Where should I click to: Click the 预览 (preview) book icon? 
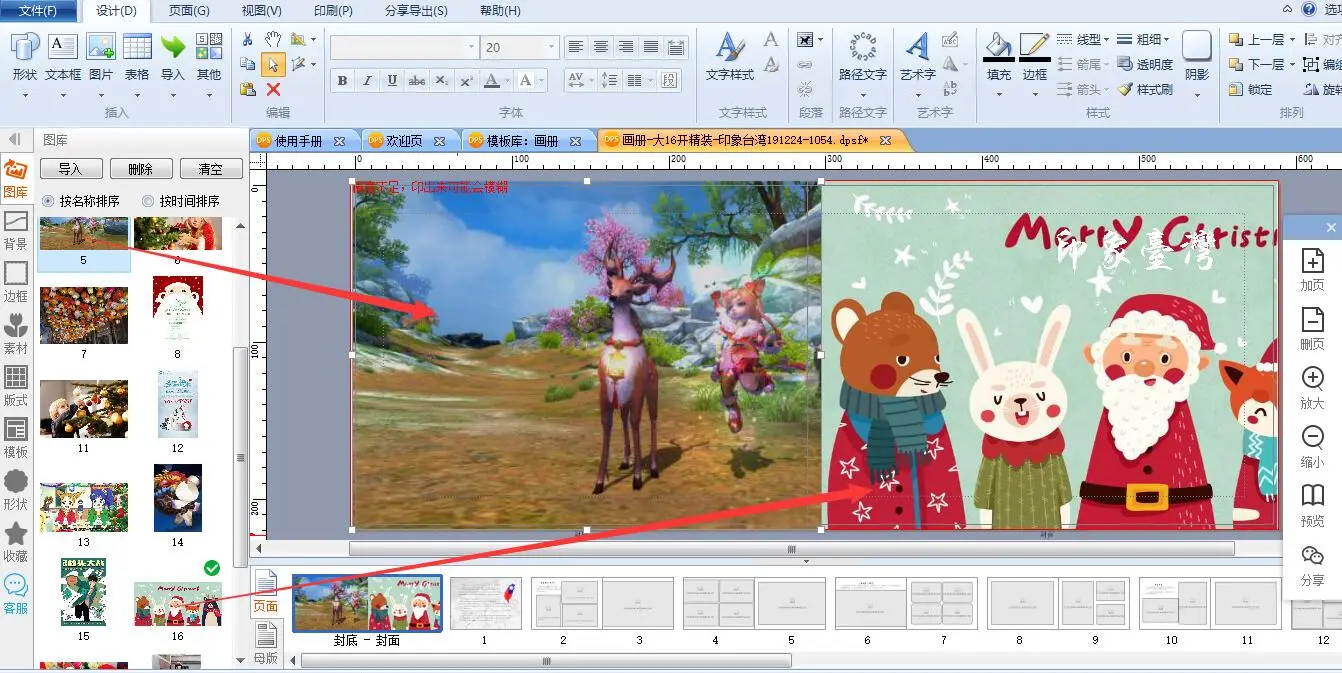1312,496
